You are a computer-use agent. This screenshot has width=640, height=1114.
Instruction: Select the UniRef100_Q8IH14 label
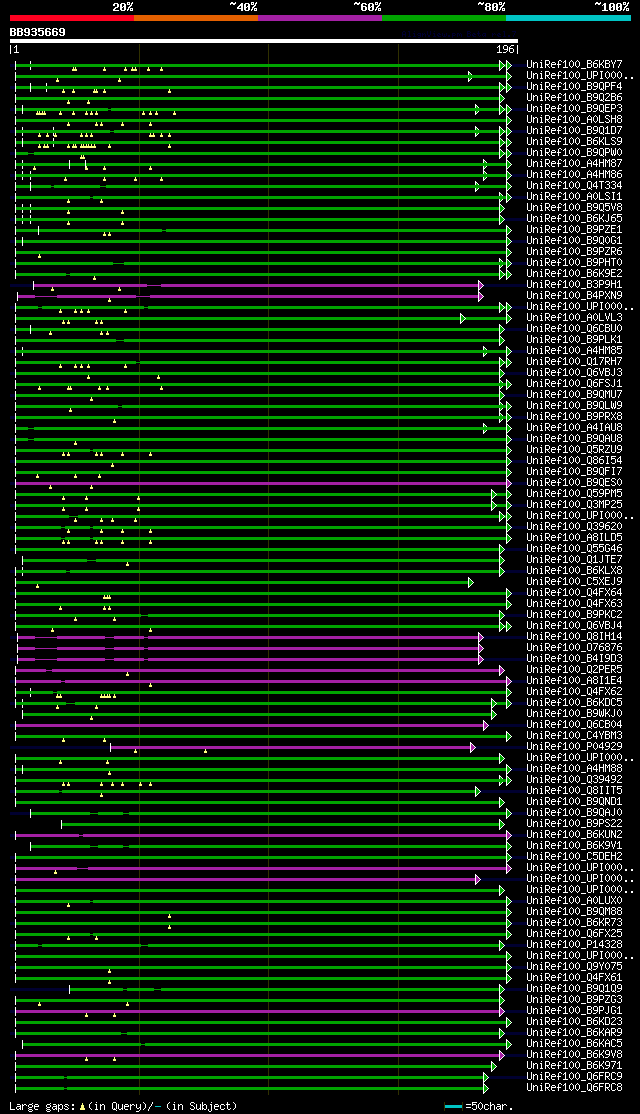[x=575, y=637]
